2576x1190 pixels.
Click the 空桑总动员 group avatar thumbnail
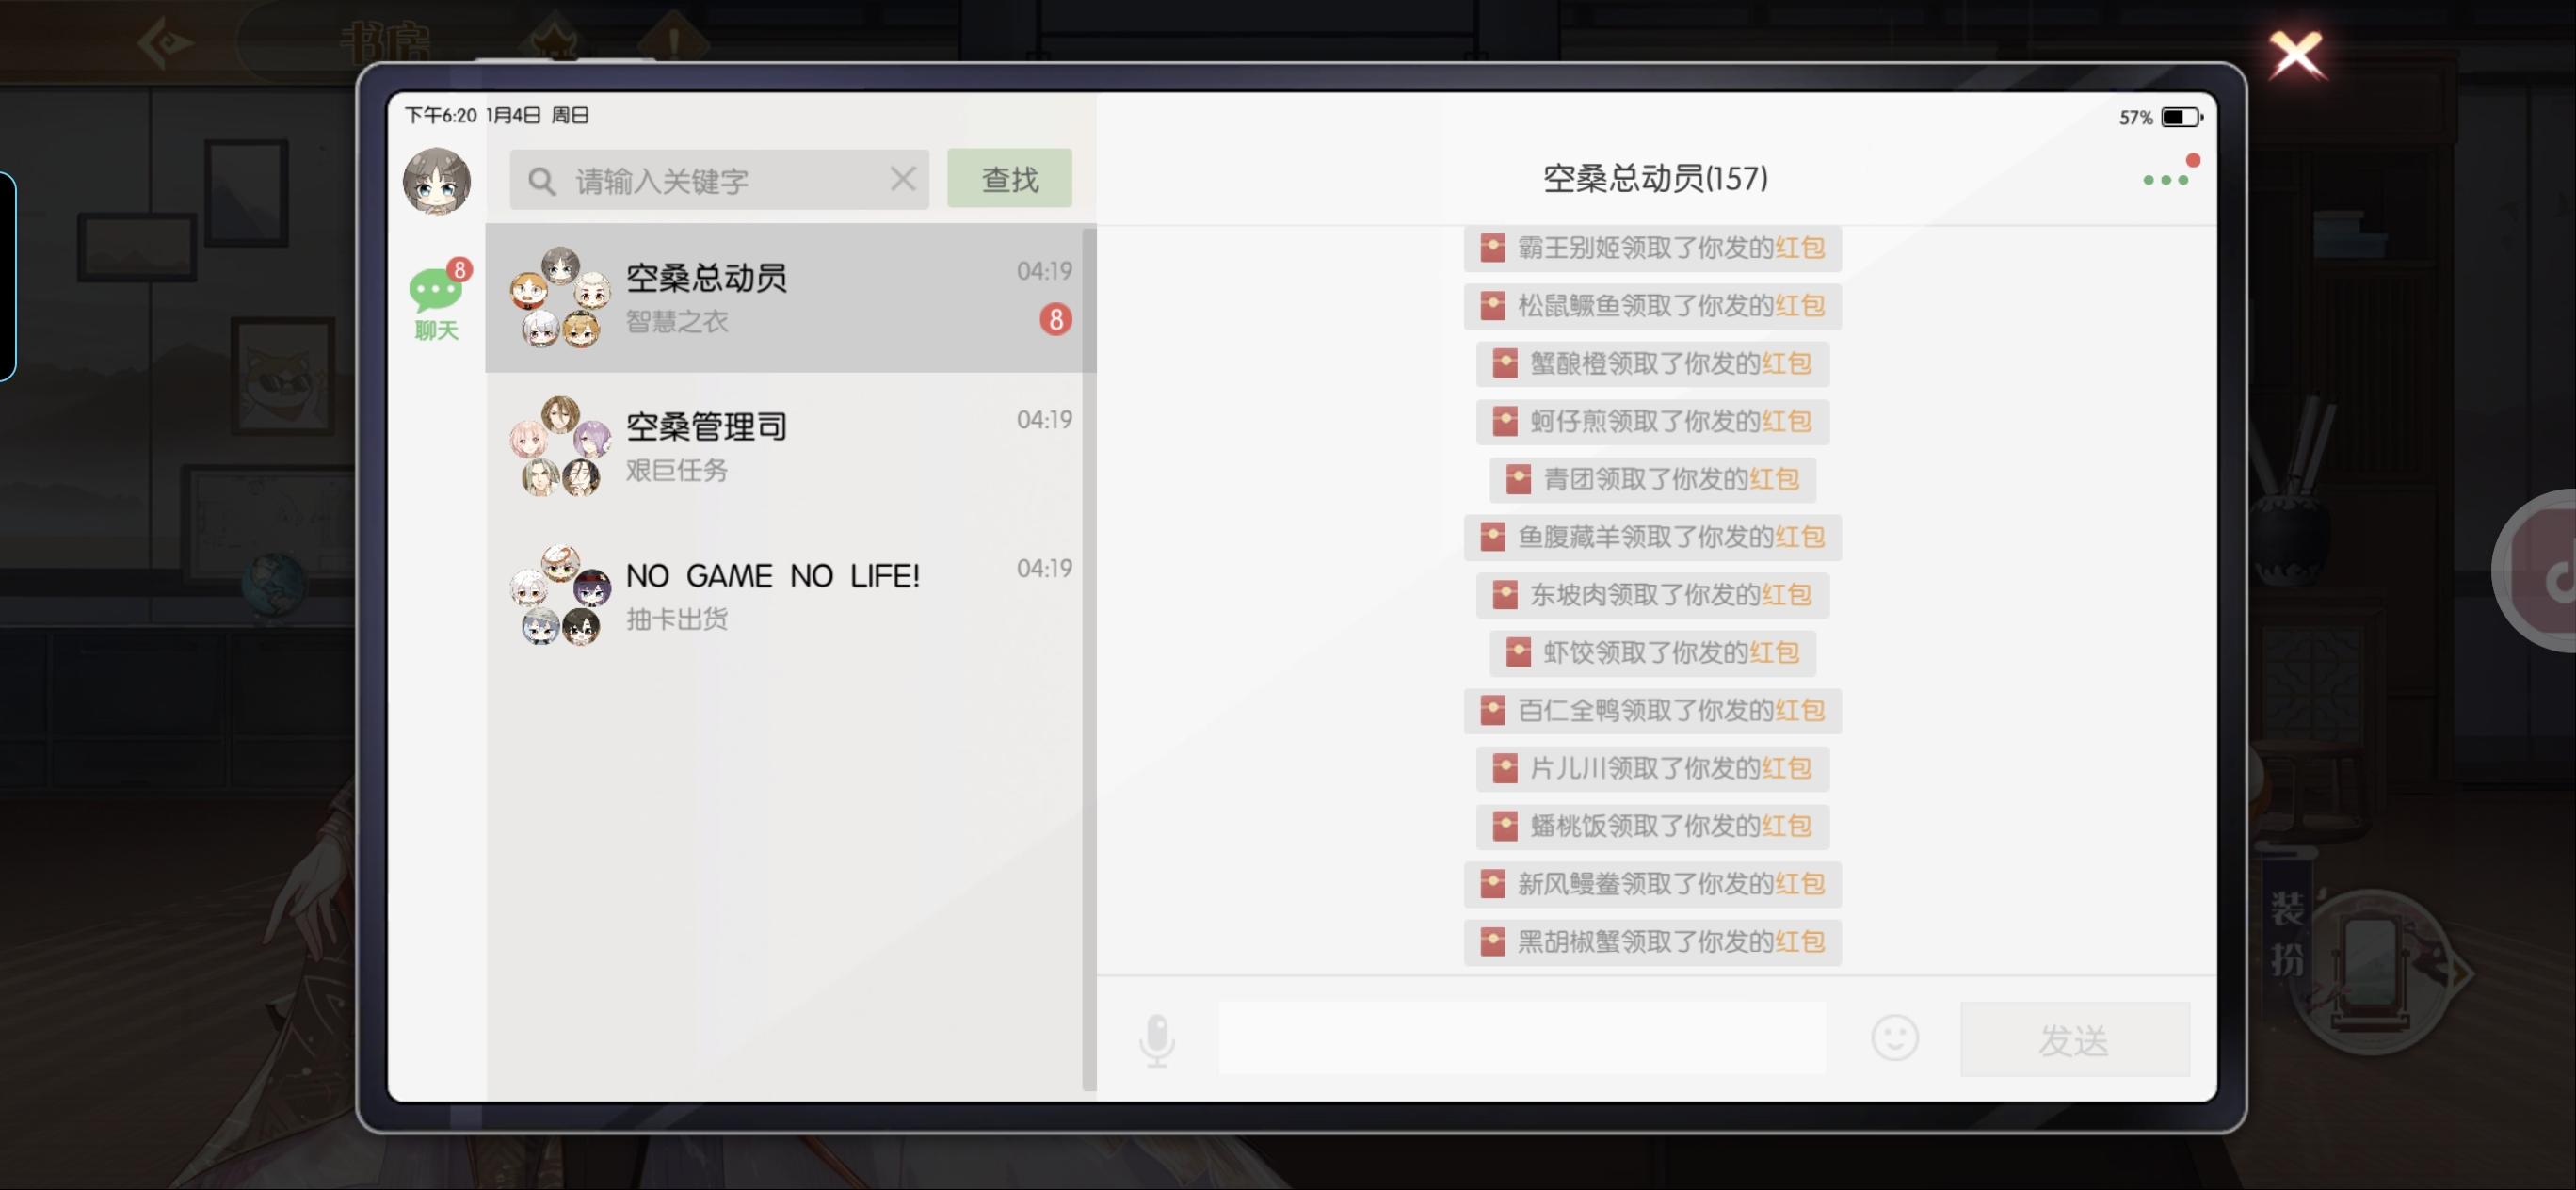click(560, 298)
